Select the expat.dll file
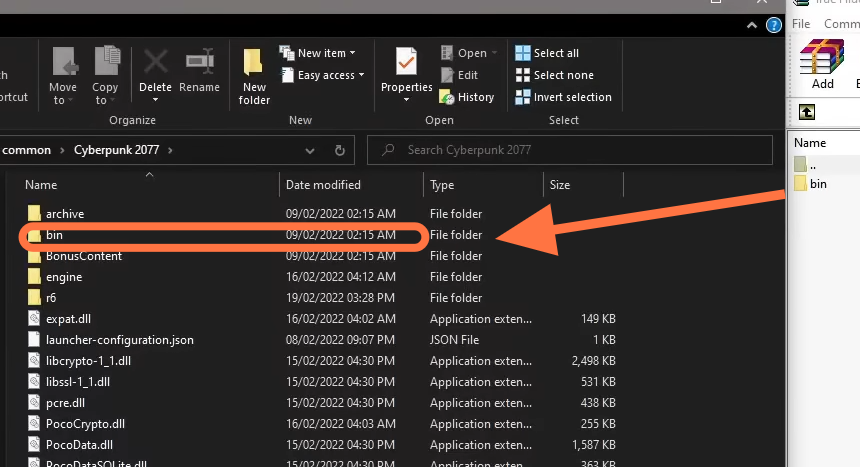 click(x=68, y=319)
